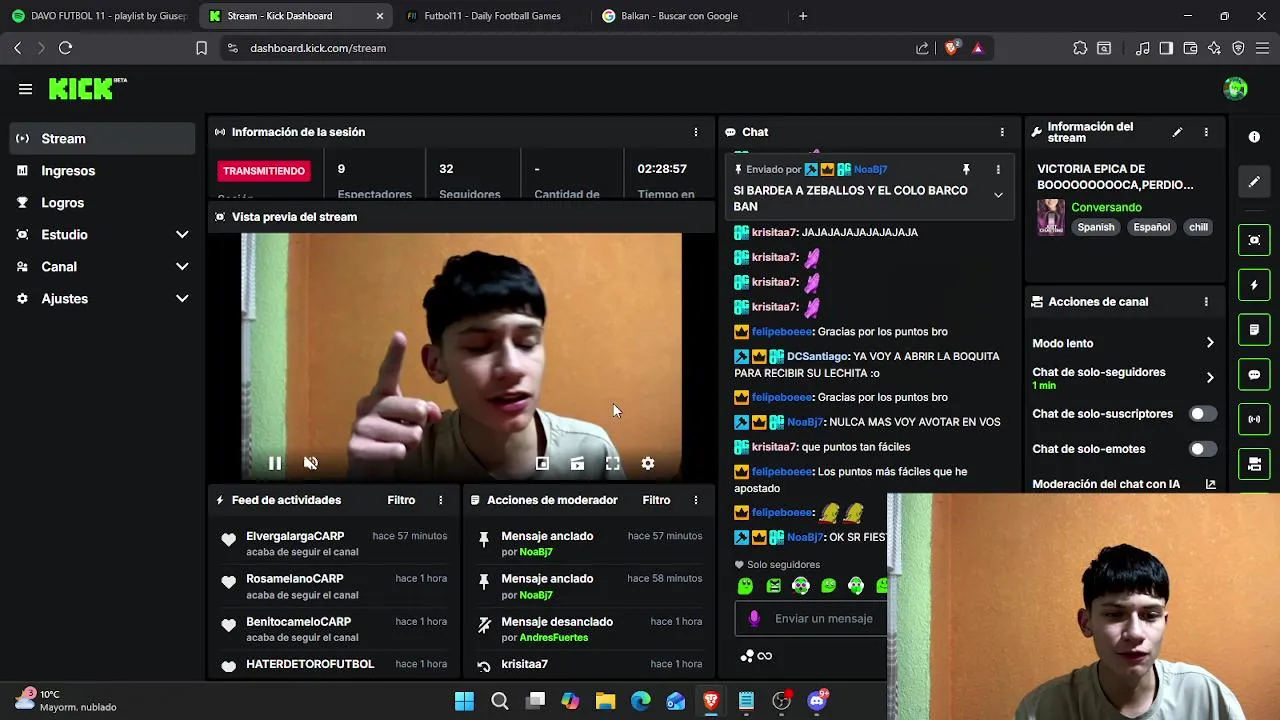Click the Kick logo

[87, 89]
